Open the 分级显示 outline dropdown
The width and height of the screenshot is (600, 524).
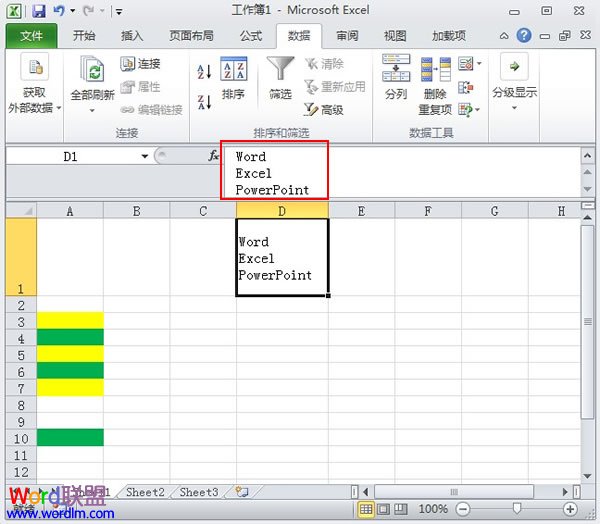(514, 82)
